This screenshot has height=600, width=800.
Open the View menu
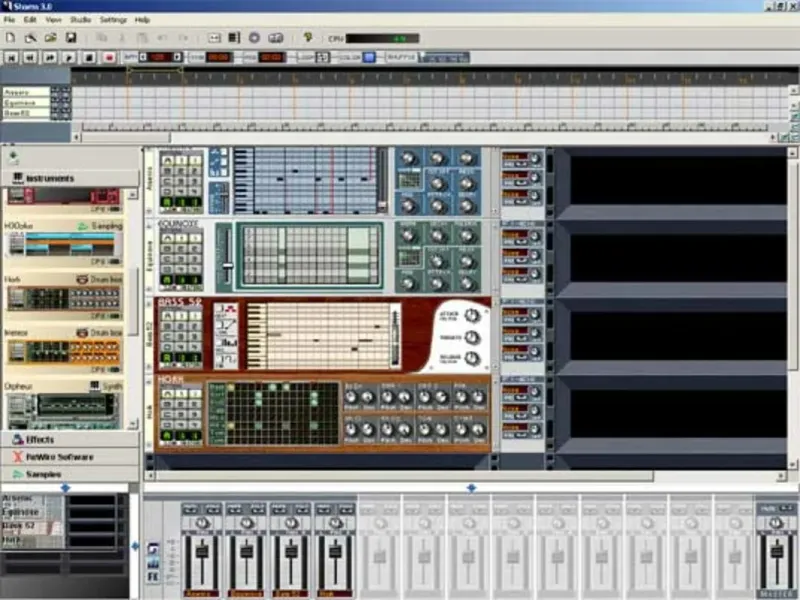click(53, 20)
